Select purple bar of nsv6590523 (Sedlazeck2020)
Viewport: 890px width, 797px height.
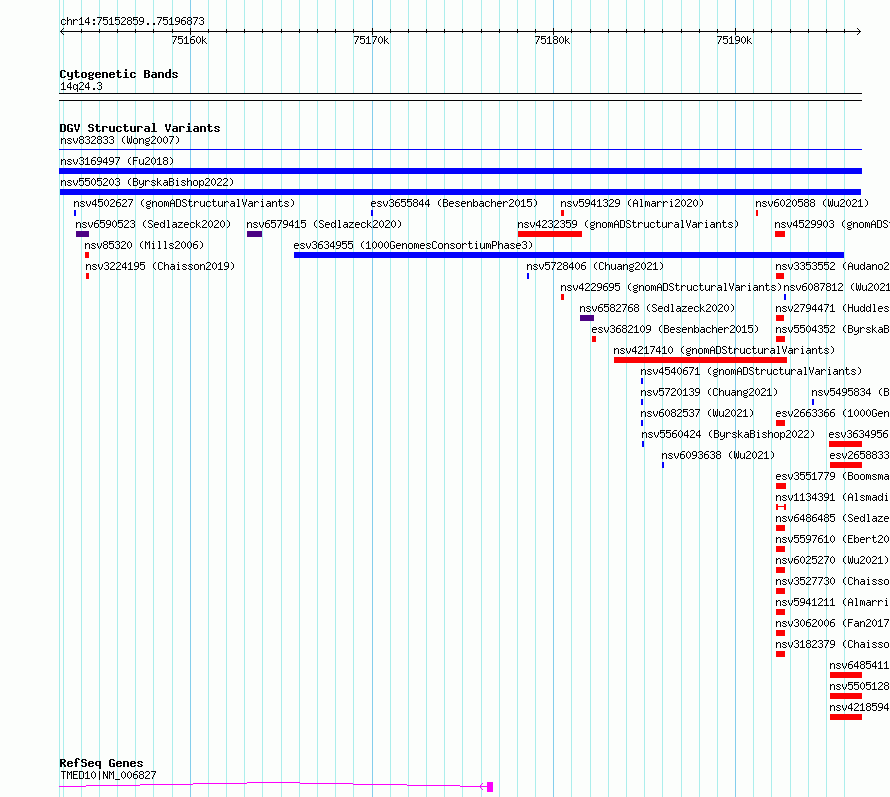coord(82,234)
